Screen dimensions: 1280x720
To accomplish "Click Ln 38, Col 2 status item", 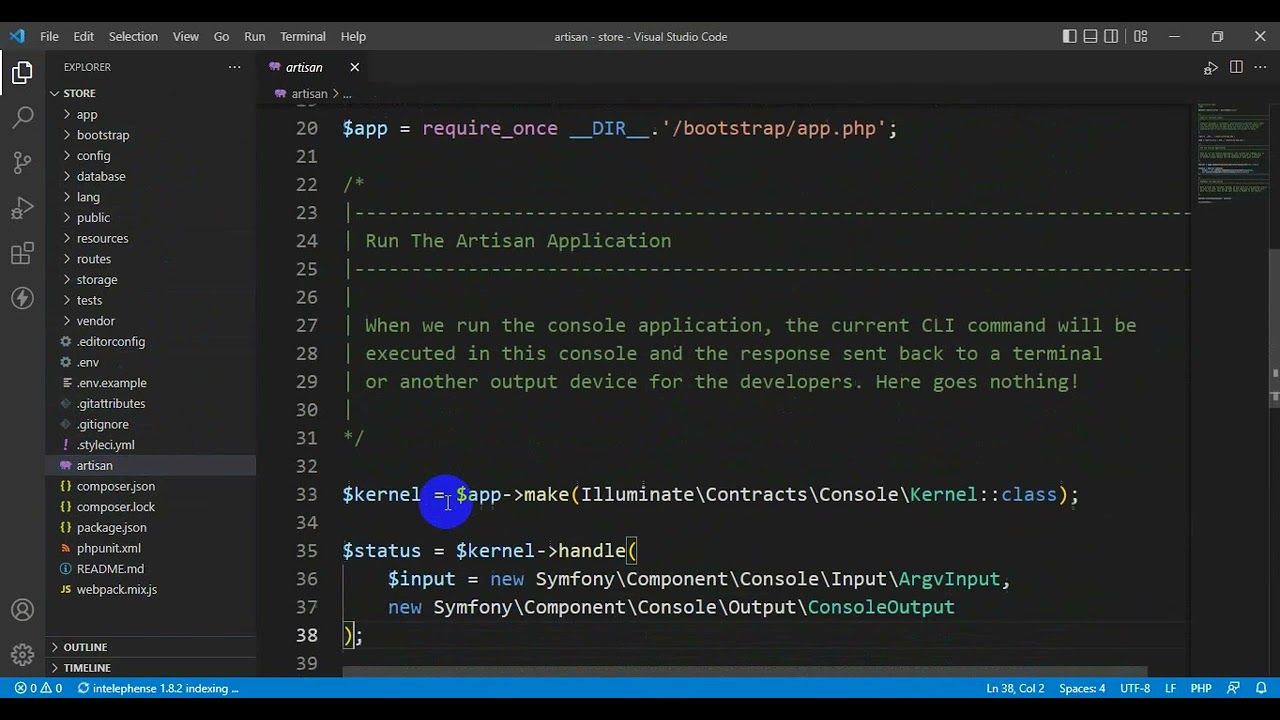I will (1015, 688).
